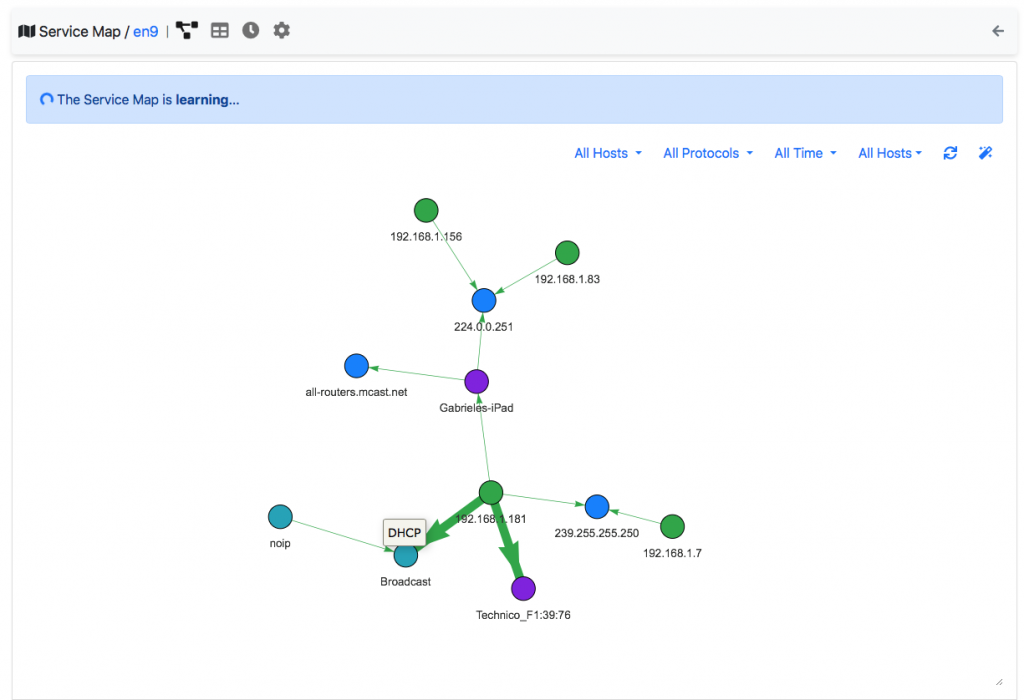The height and width of the screenshot is (700, 1024).
Task: Switch to graph view icon
Action: pos(187,31)
